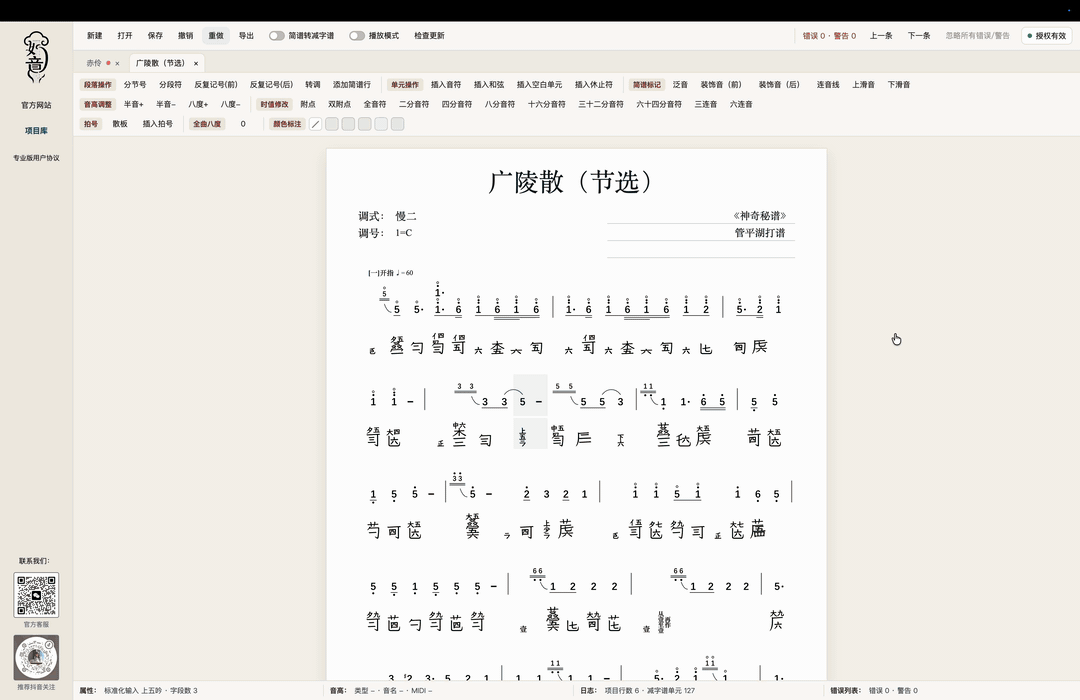Viewport: 1080px width, 700px height.
Task: Apply 三连音 triplet
Action: (x=705, y=105)
